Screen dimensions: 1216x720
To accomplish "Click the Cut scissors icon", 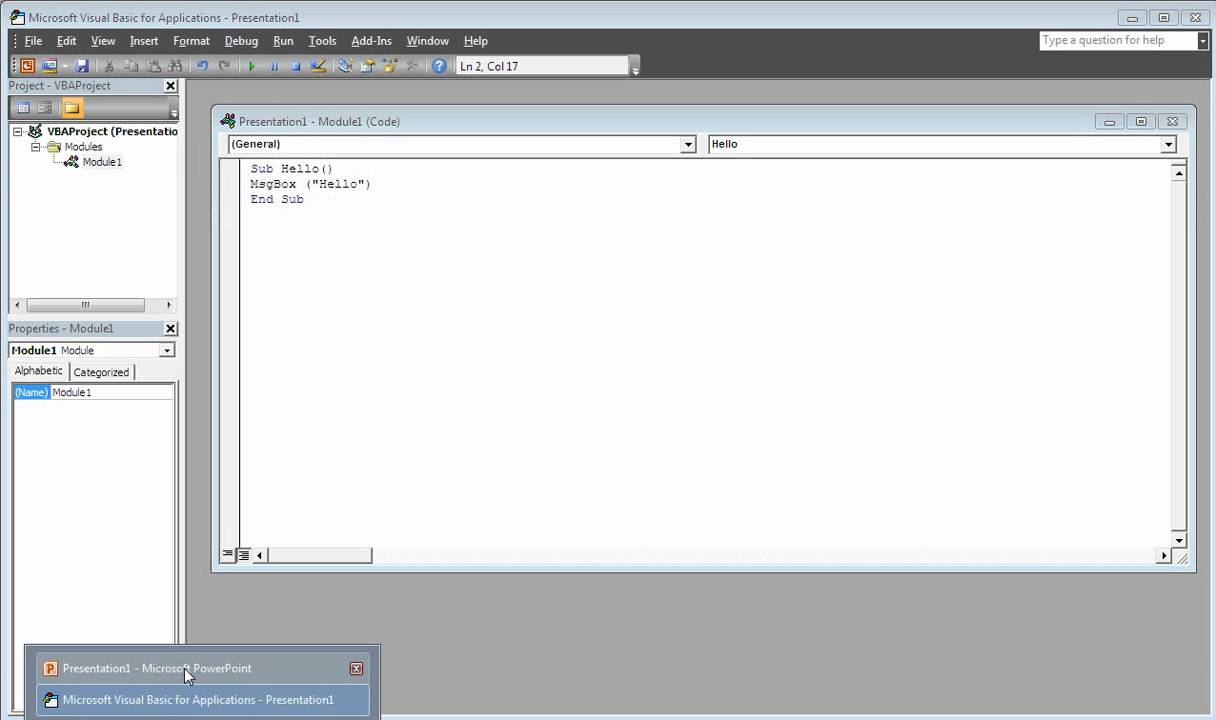I will point(109,66).
